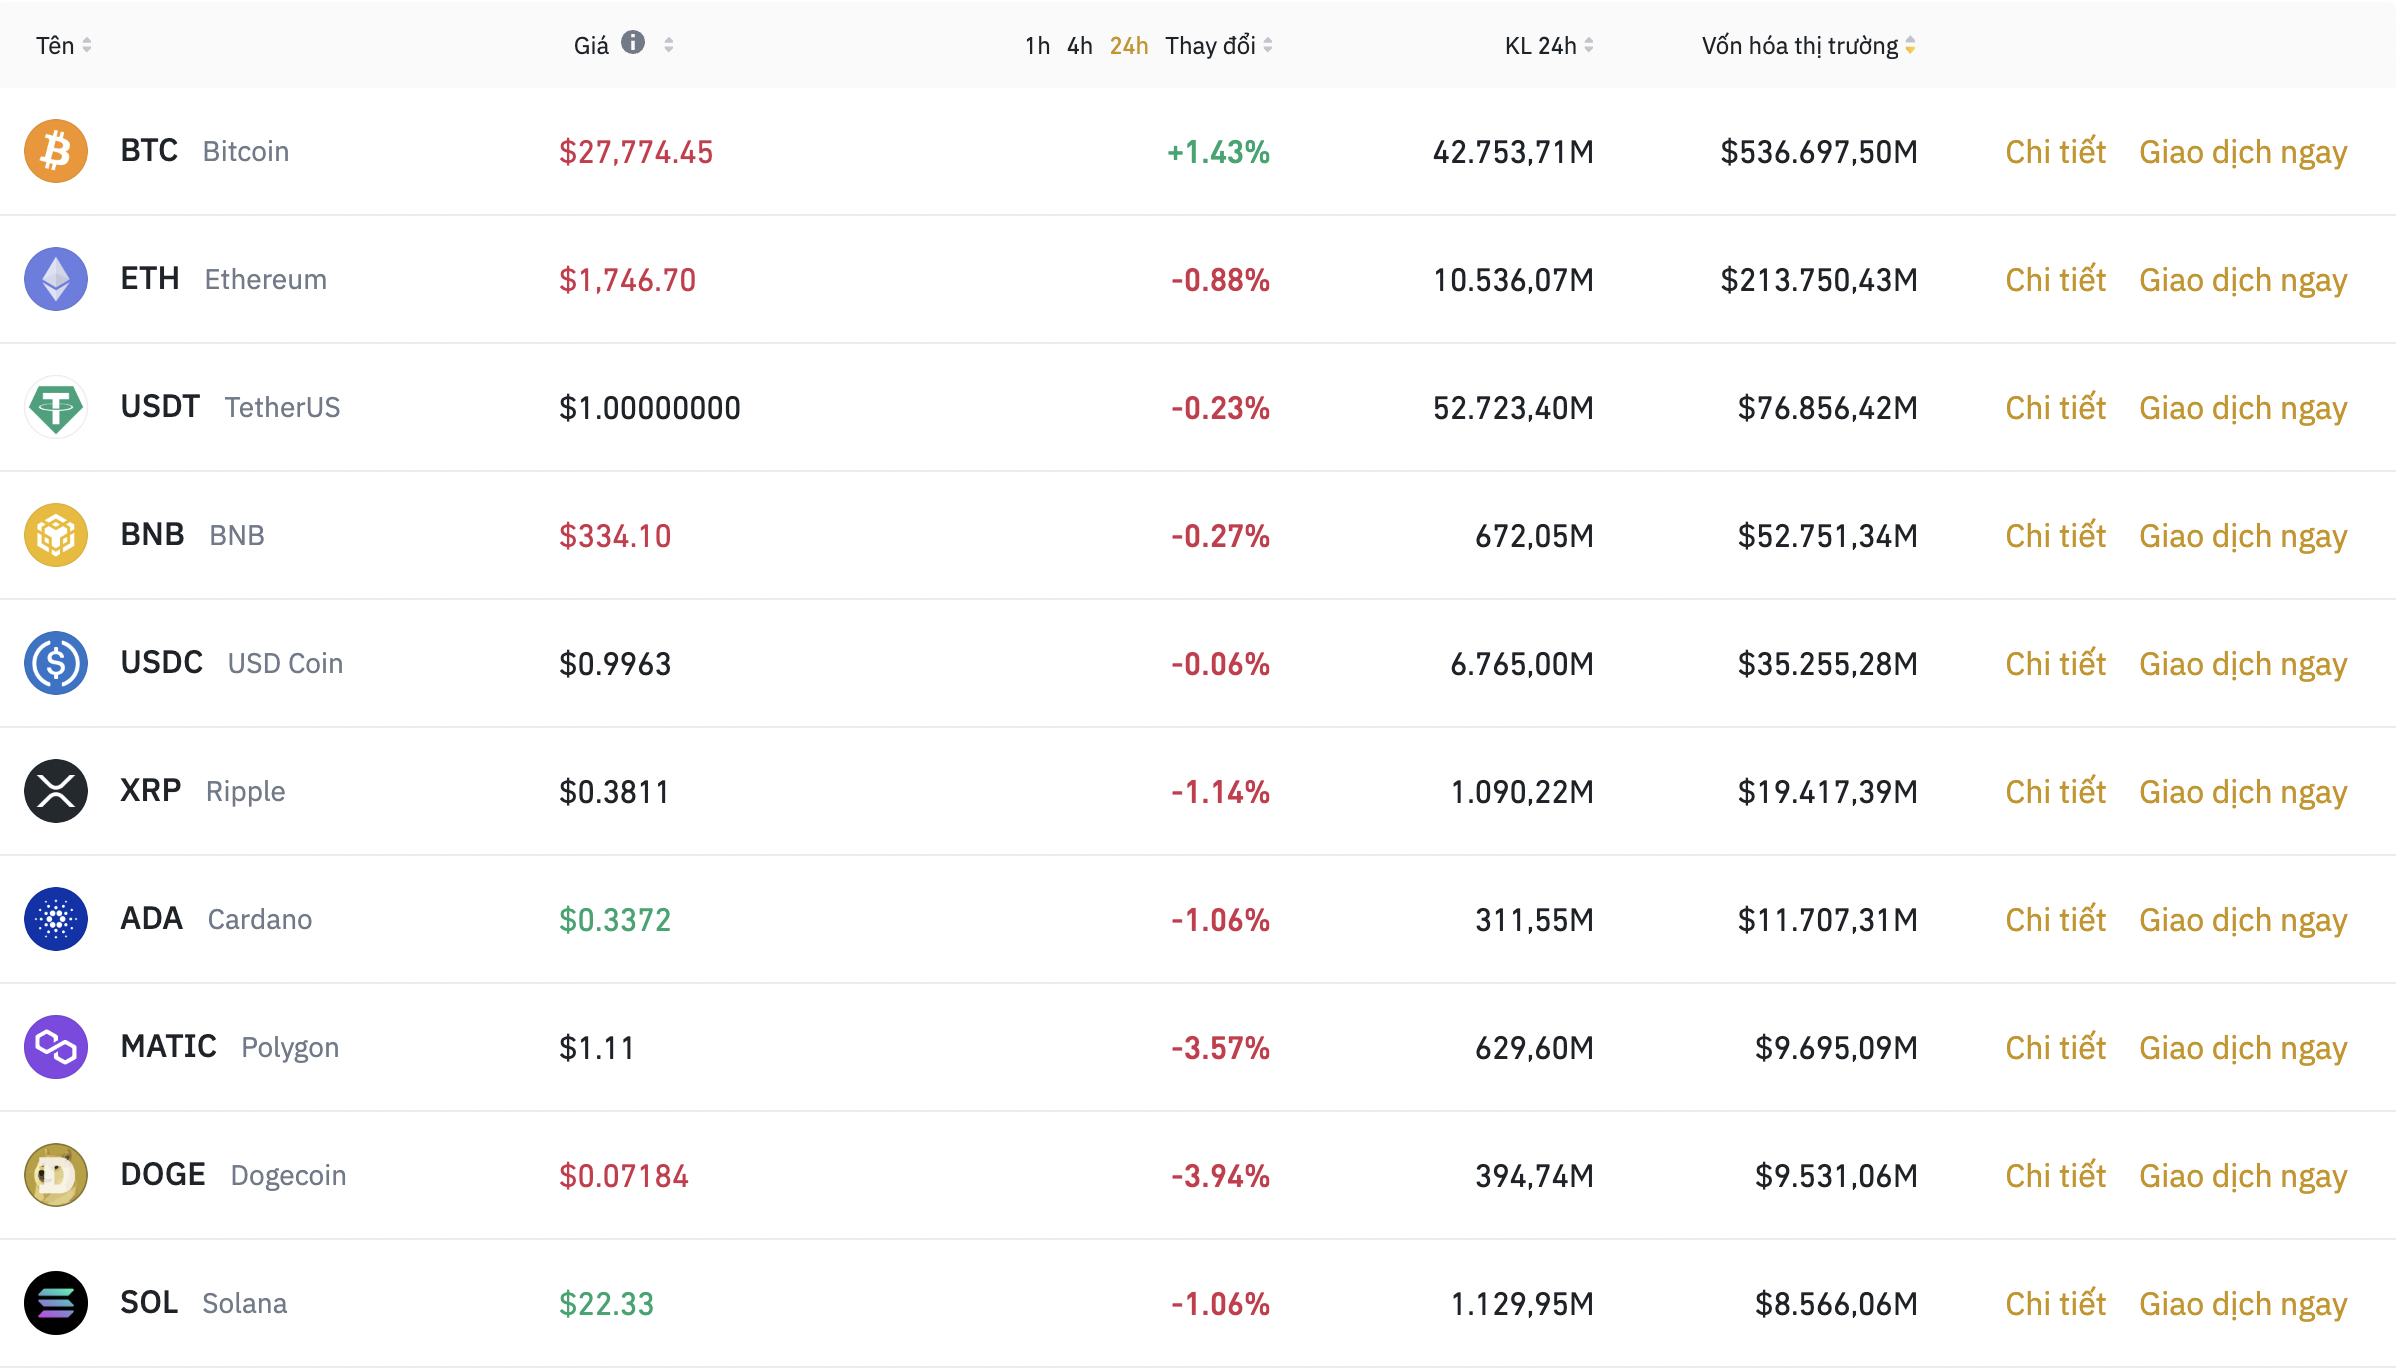
Task: Click Polygon change -3.57%
Action: 1220,1048
